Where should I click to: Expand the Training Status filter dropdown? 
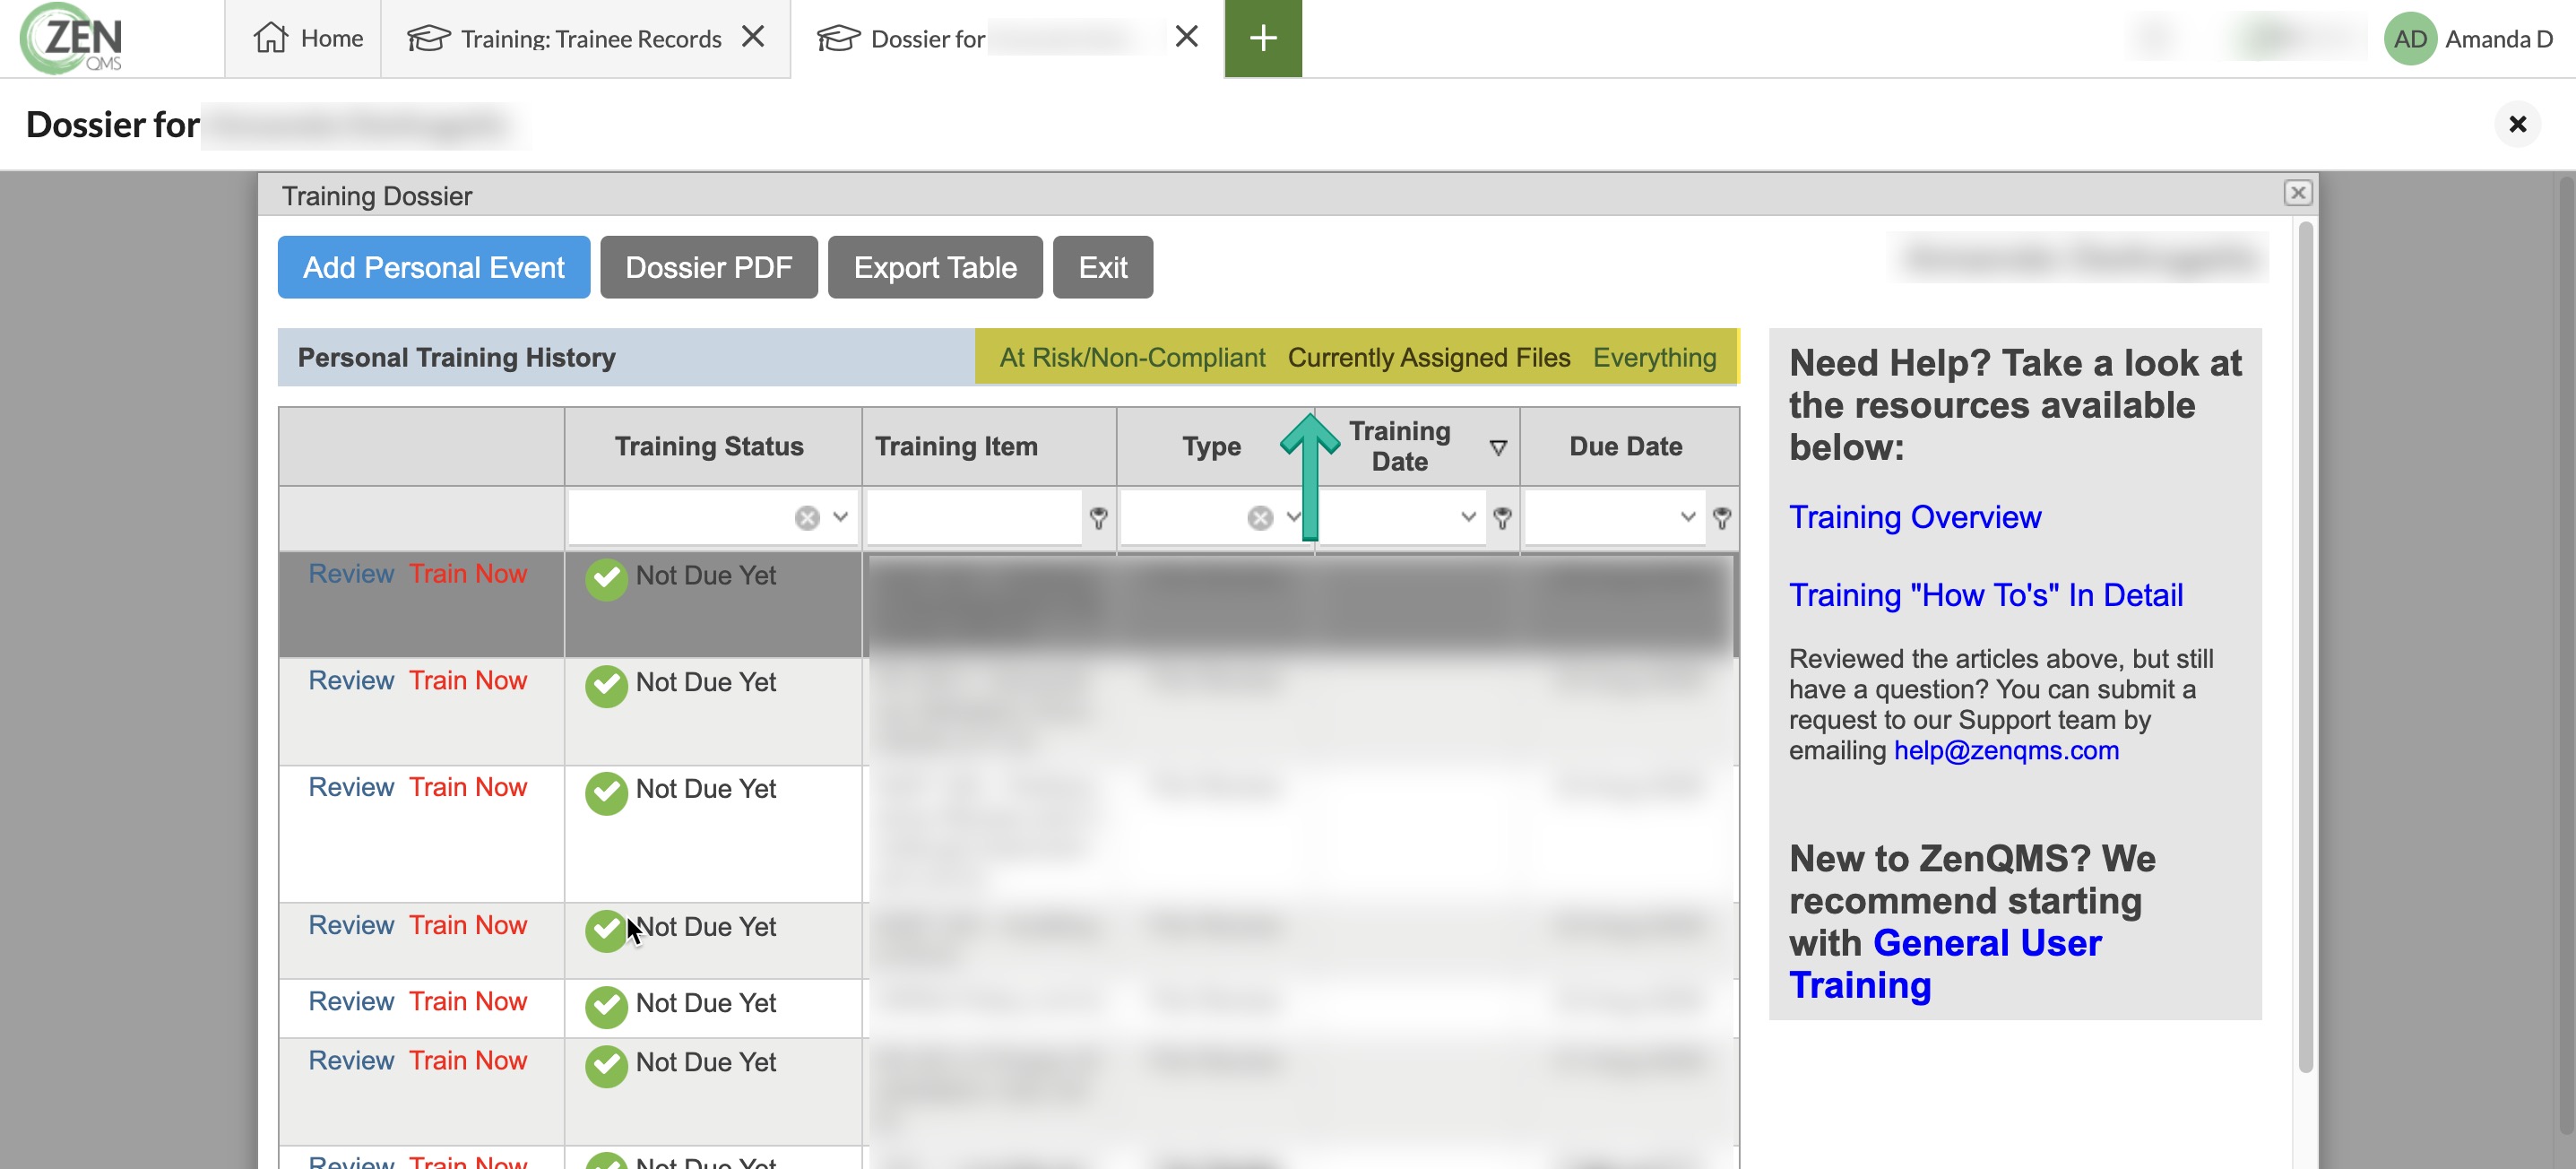click(x=840, y=517)
